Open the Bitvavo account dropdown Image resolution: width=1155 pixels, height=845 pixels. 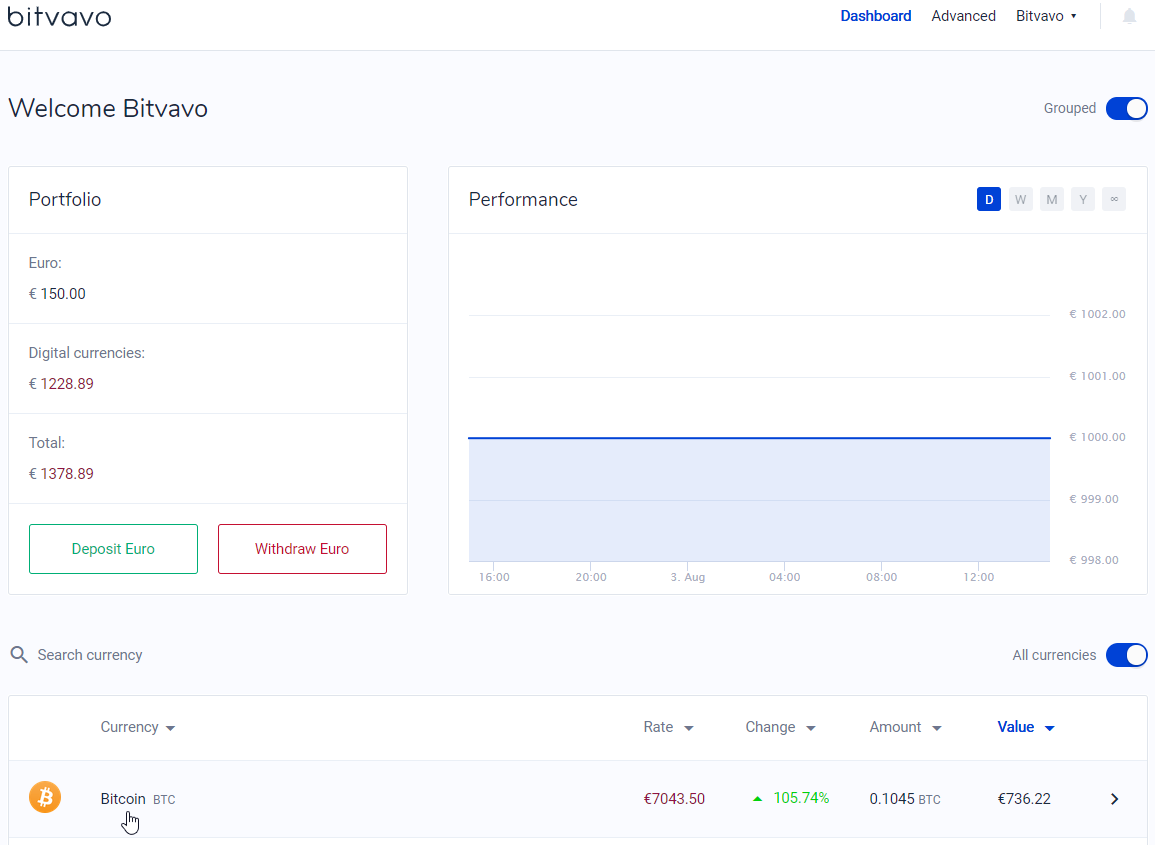1046,16
